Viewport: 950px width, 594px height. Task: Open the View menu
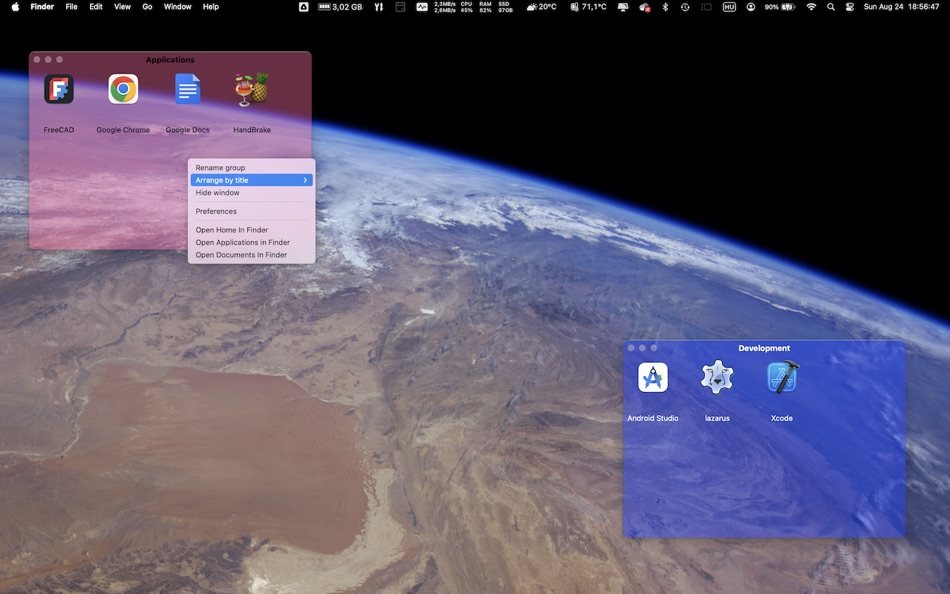tap(122, 7)
